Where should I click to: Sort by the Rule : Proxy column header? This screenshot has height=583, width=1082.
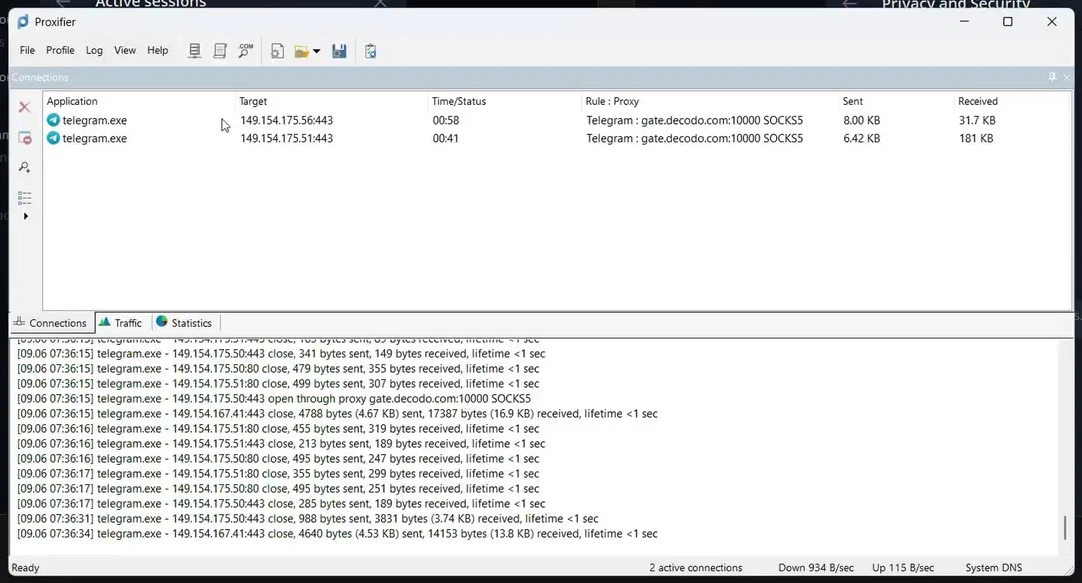612,101
